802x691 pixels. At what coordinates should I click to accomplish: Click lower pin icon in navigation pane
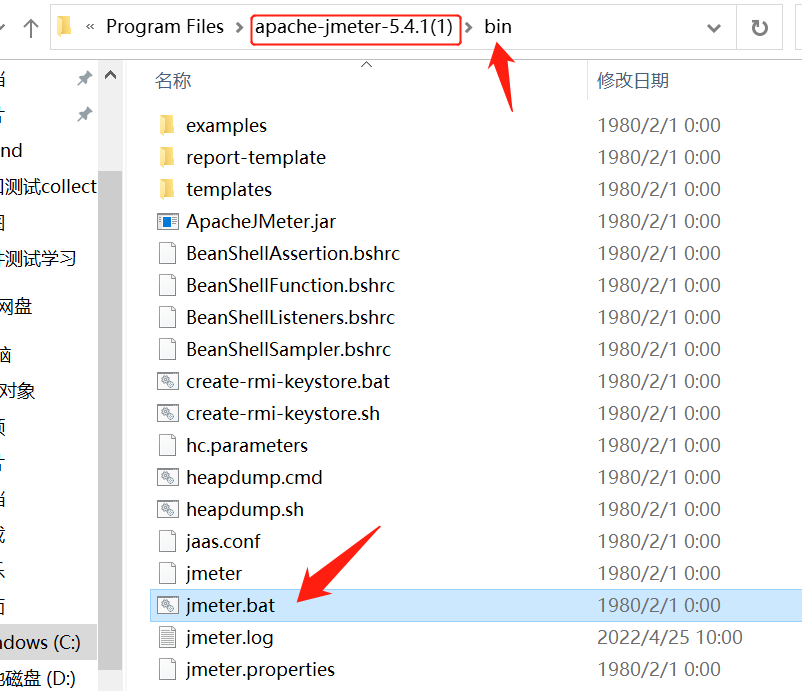pyautogui.click(x=84, y=114)
